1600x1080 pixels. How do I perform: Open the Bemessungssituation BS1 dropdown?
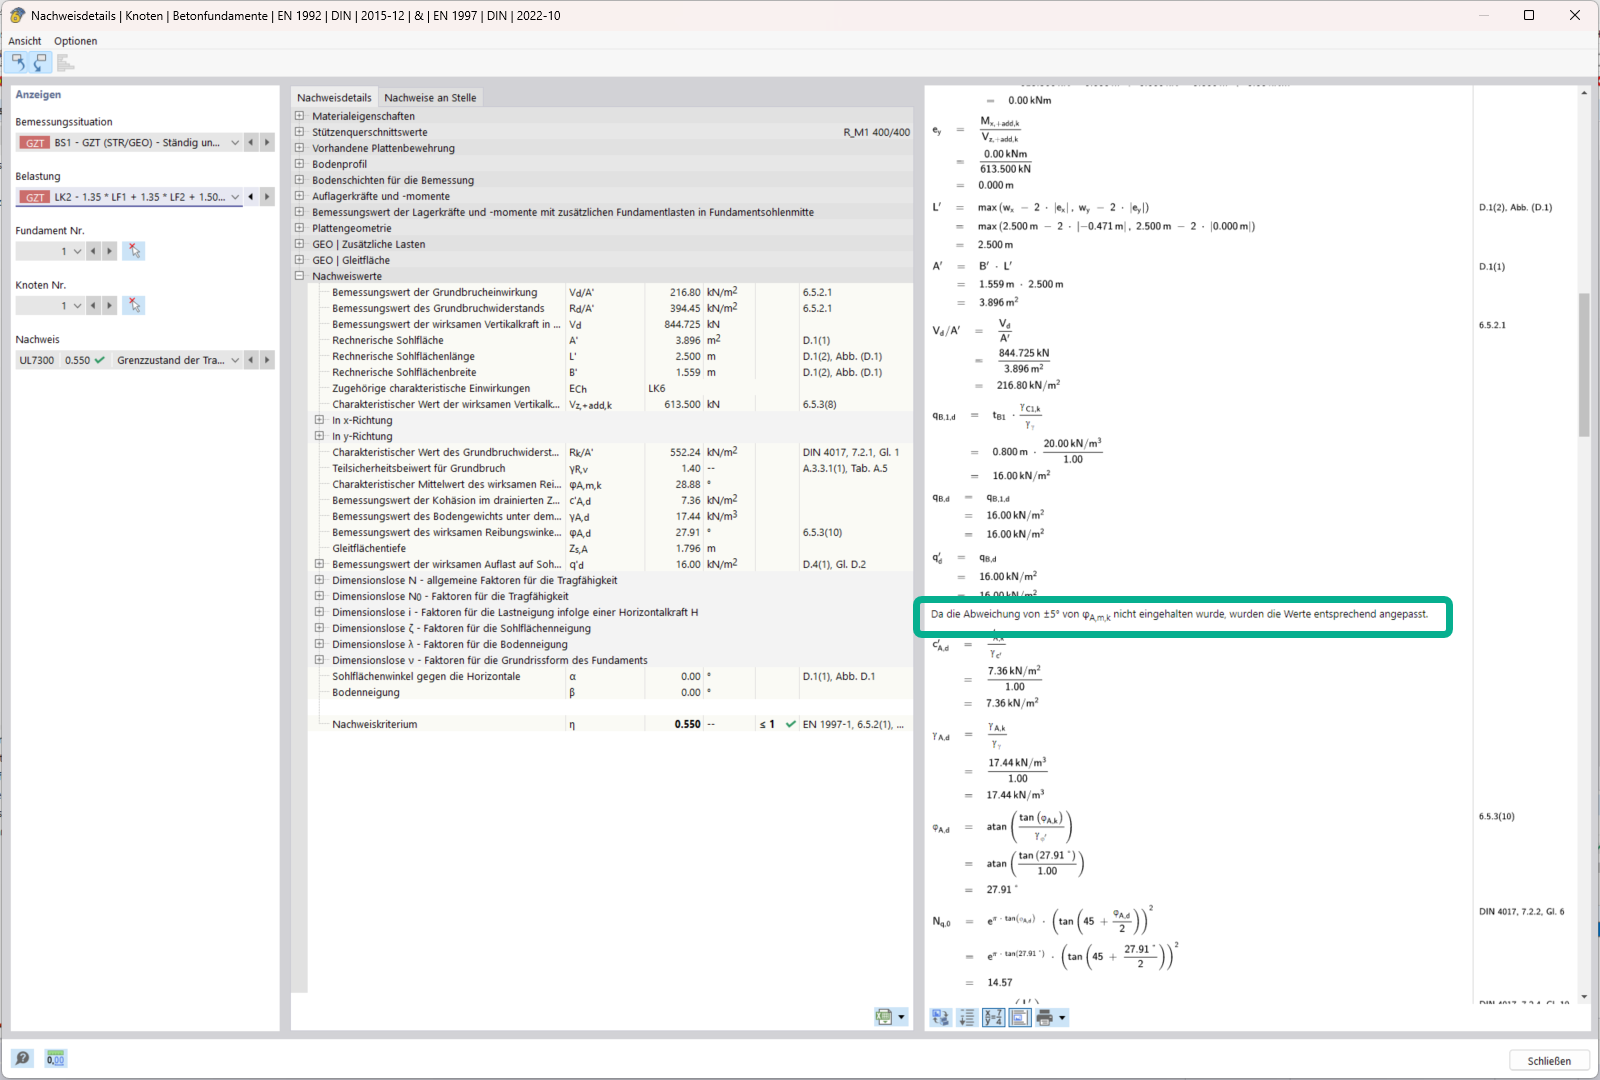[235, 143]
